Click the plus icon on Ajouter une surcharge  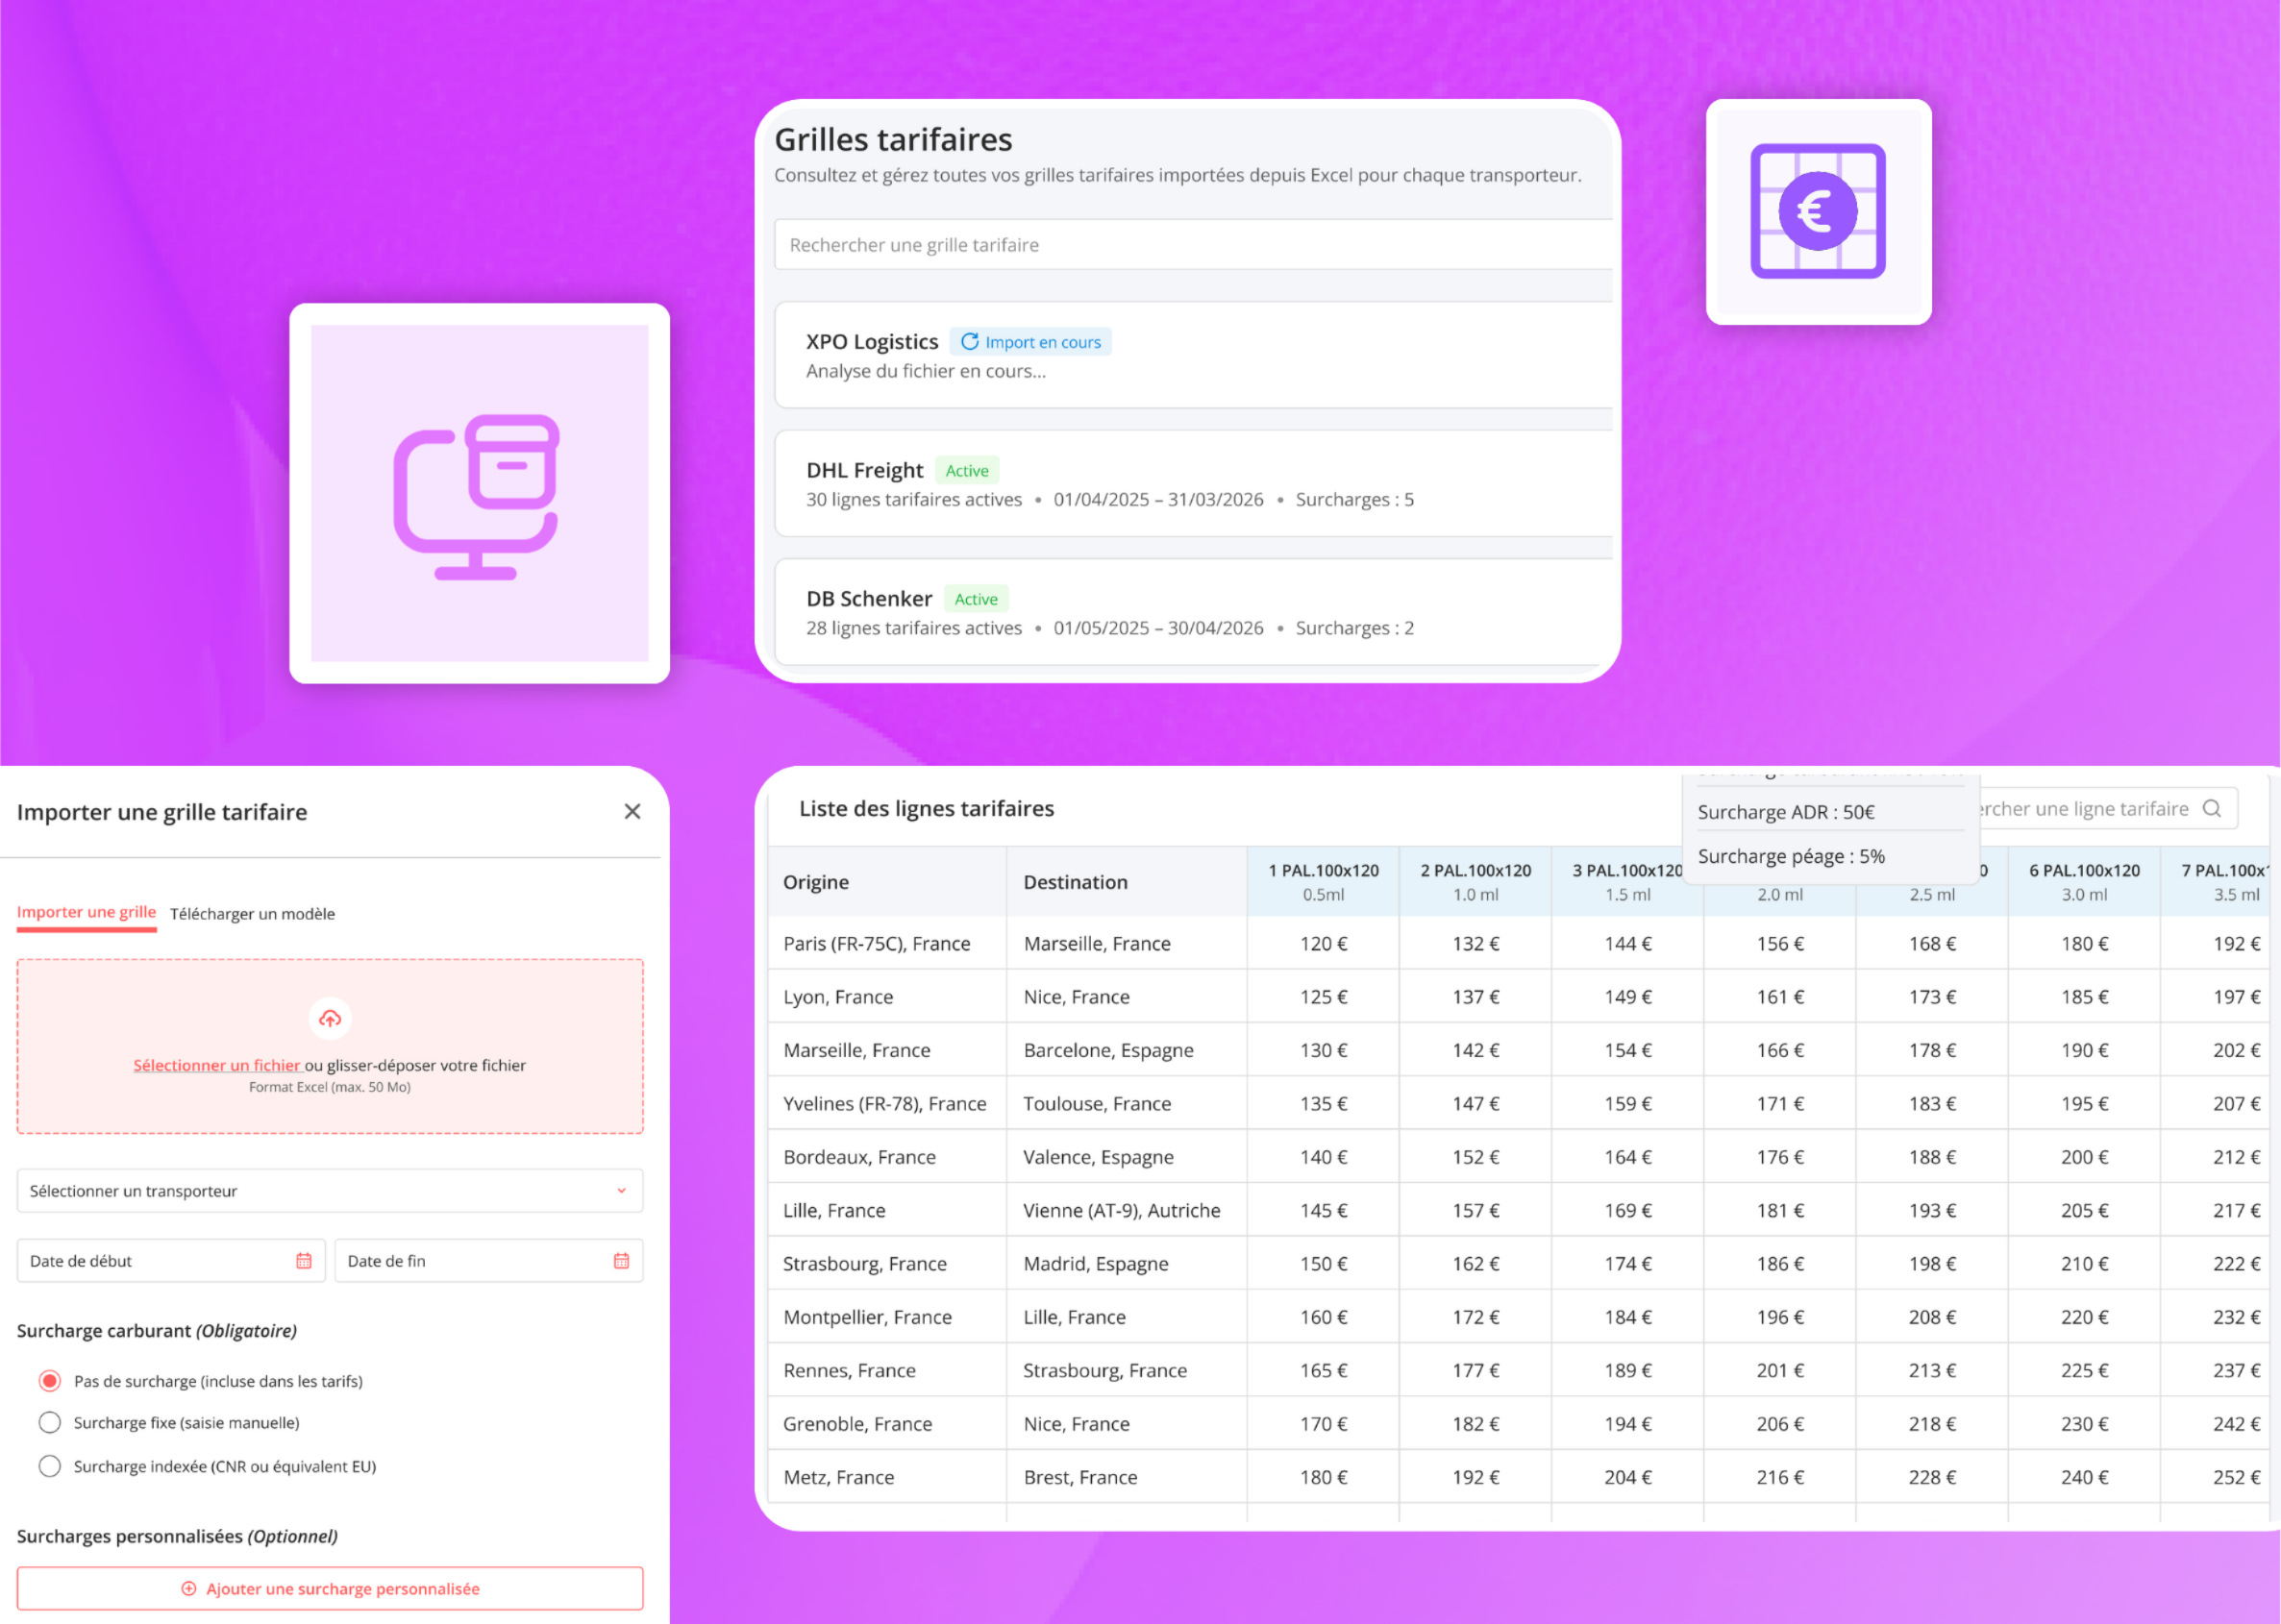pos(188,1588)
